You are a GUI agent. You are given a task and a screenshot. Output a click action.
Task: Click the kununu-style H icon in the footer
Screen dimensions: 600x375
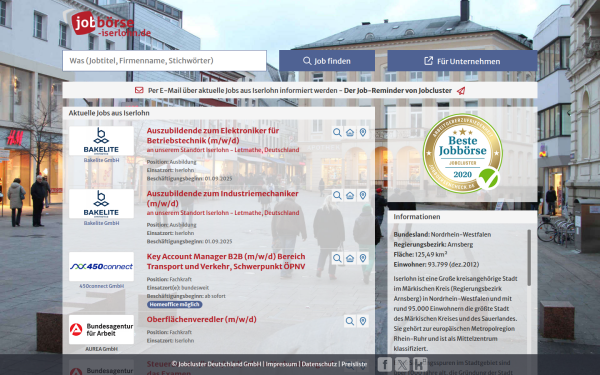(420, 364)
